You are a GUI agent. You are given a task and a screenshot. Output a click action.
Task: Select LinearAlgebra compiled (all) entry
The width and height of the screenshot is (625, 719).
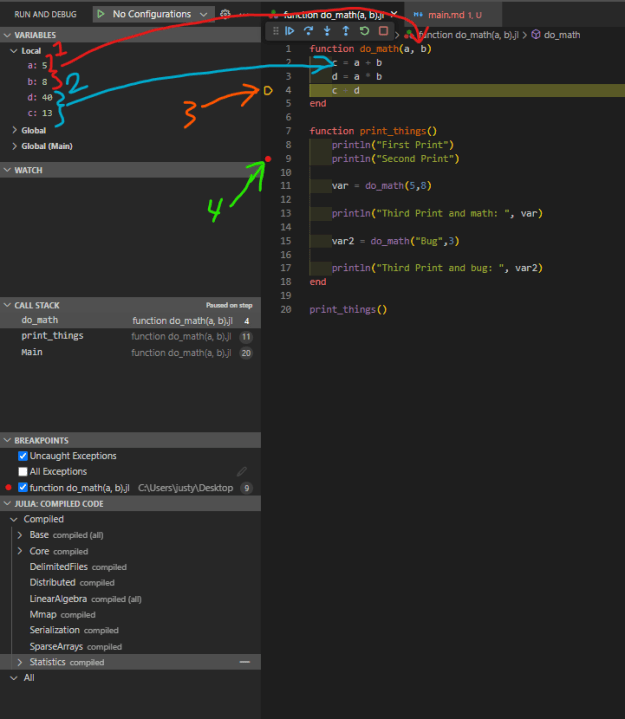(x=86, y=599)
